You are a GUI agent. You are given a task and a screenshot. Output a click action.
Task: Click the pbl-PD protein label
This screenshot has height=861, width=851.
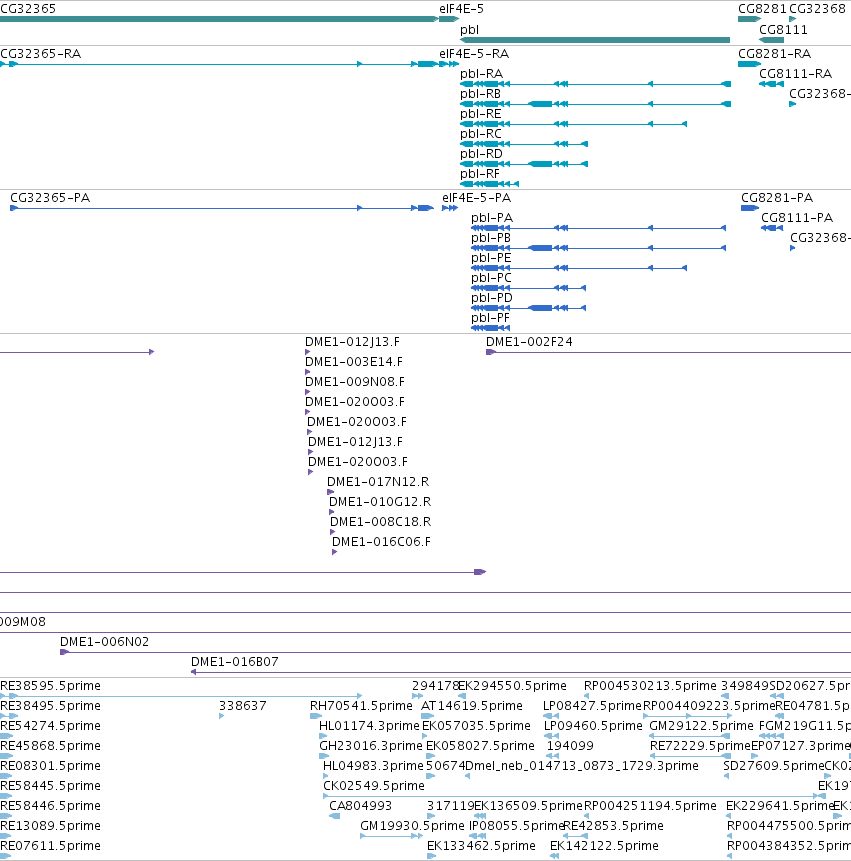tap(491, 298)
